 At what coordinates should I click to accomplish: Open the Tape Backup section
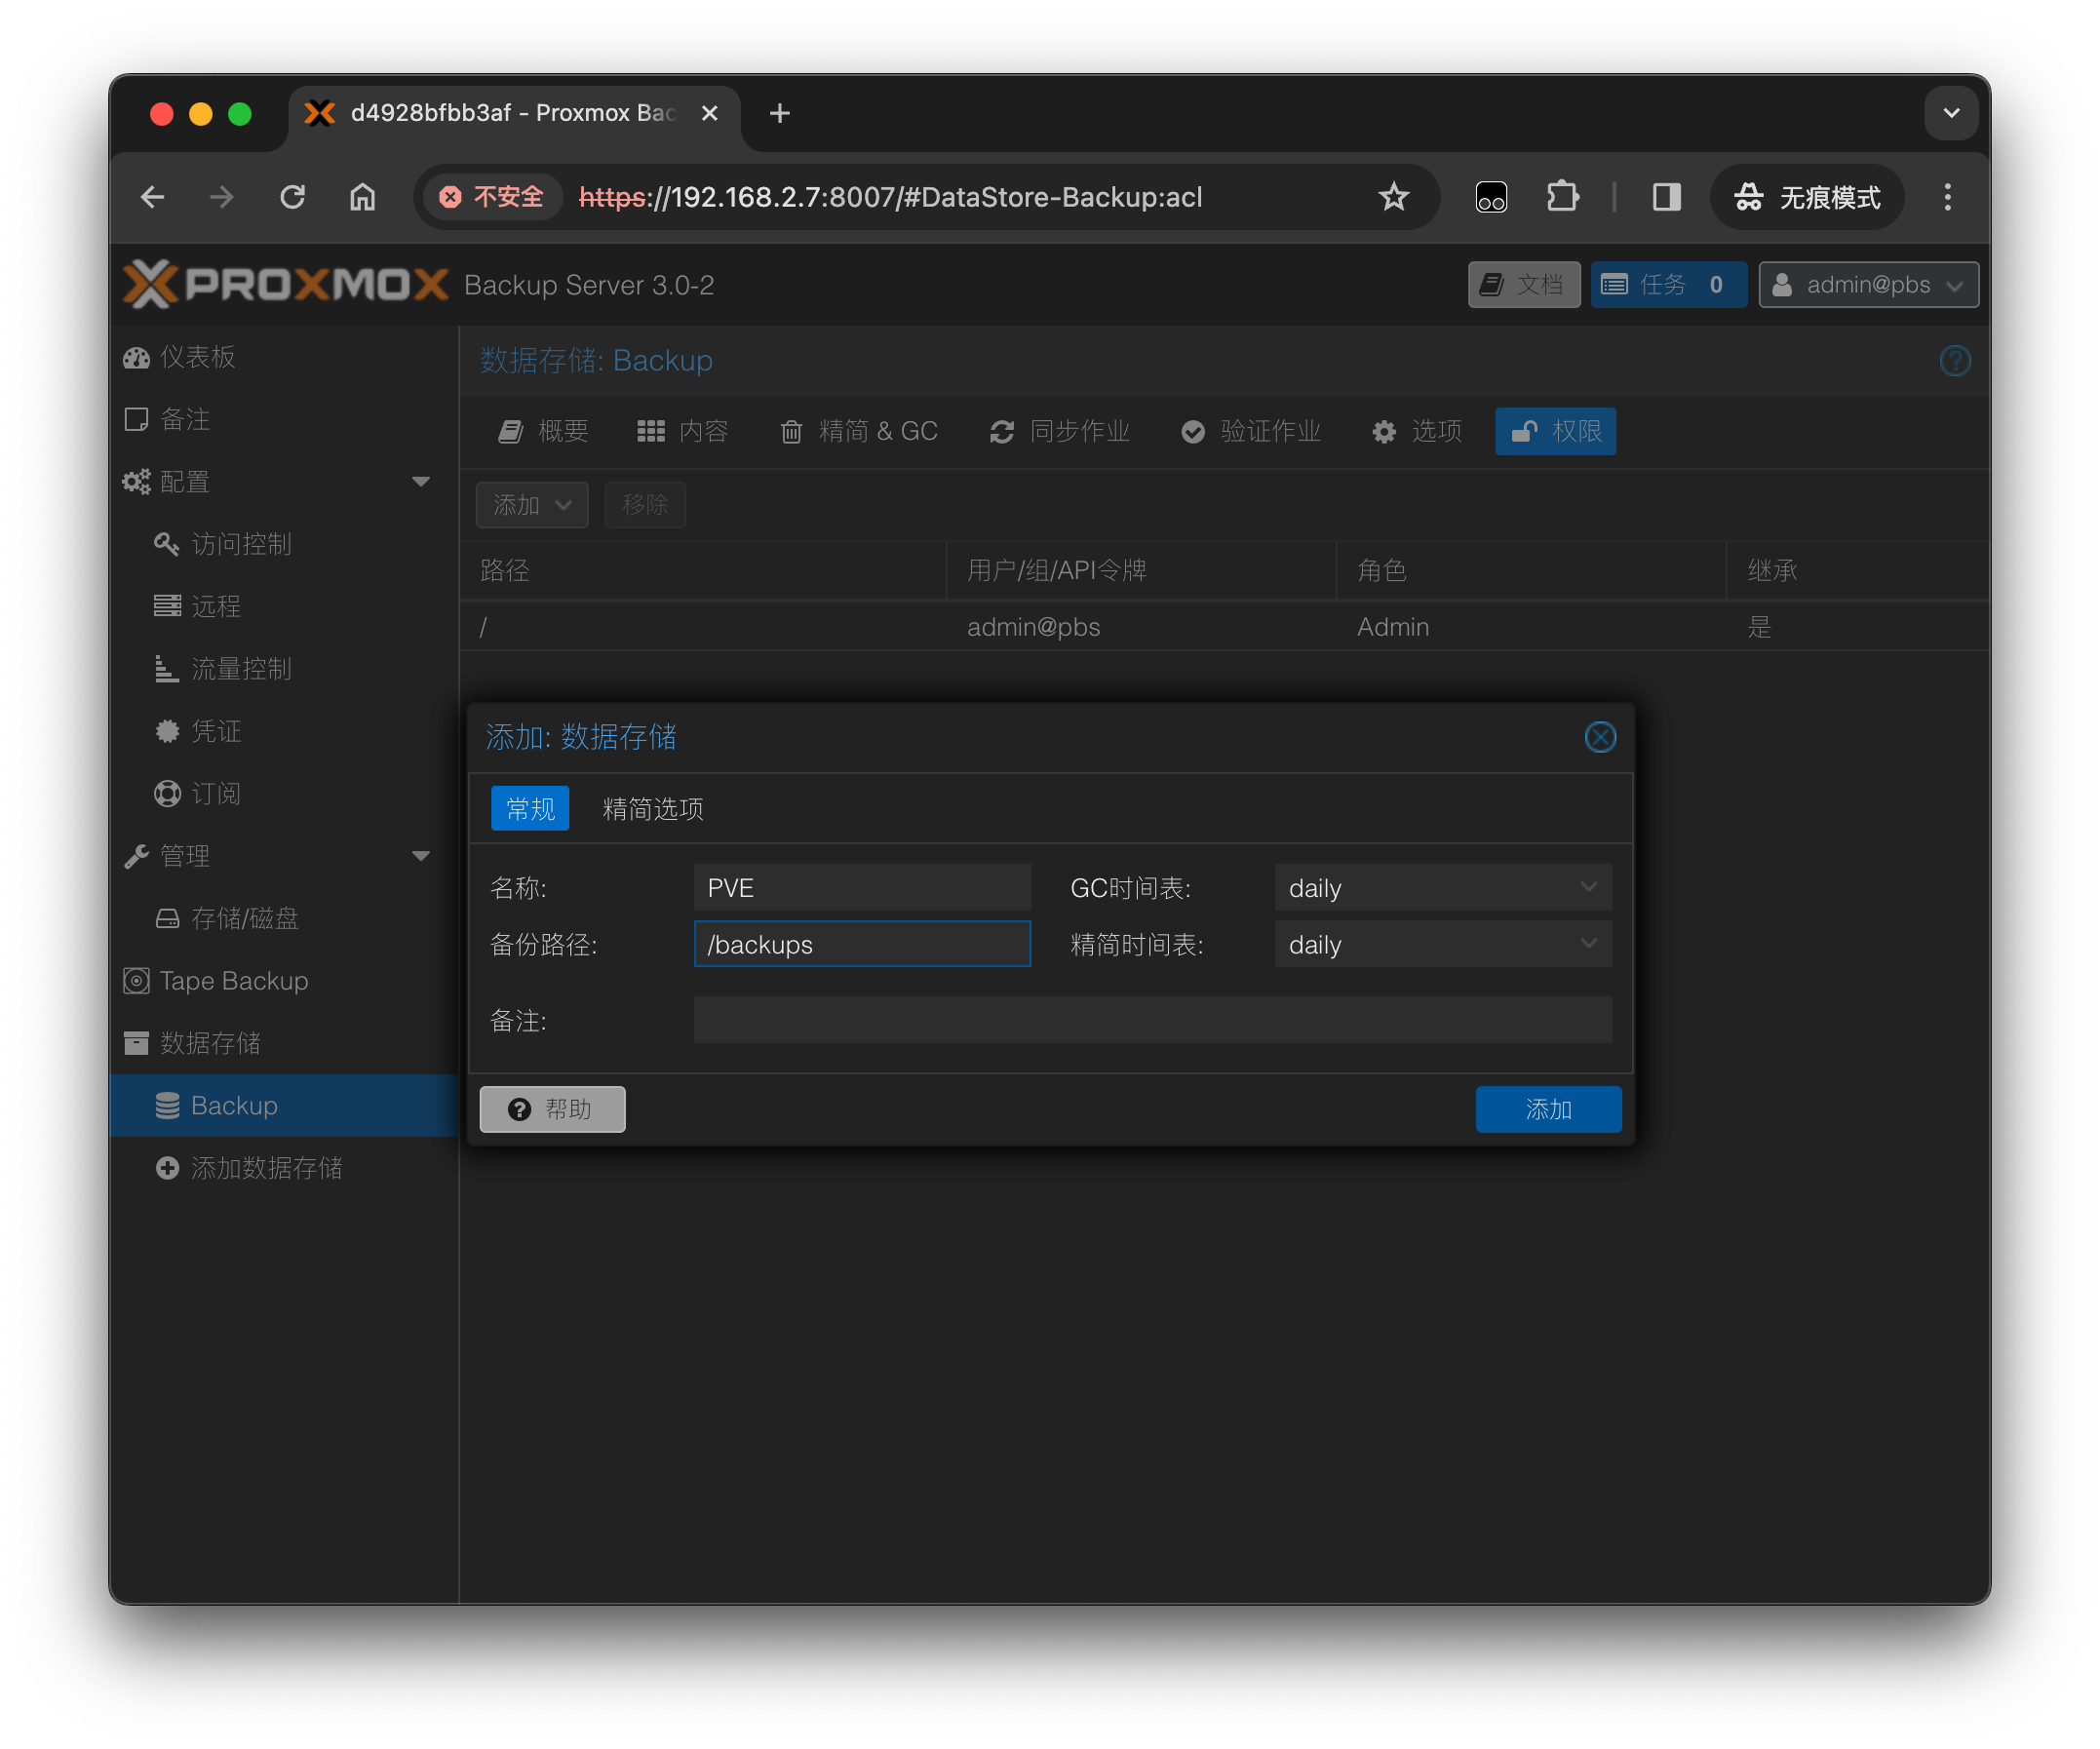point(233,980)
